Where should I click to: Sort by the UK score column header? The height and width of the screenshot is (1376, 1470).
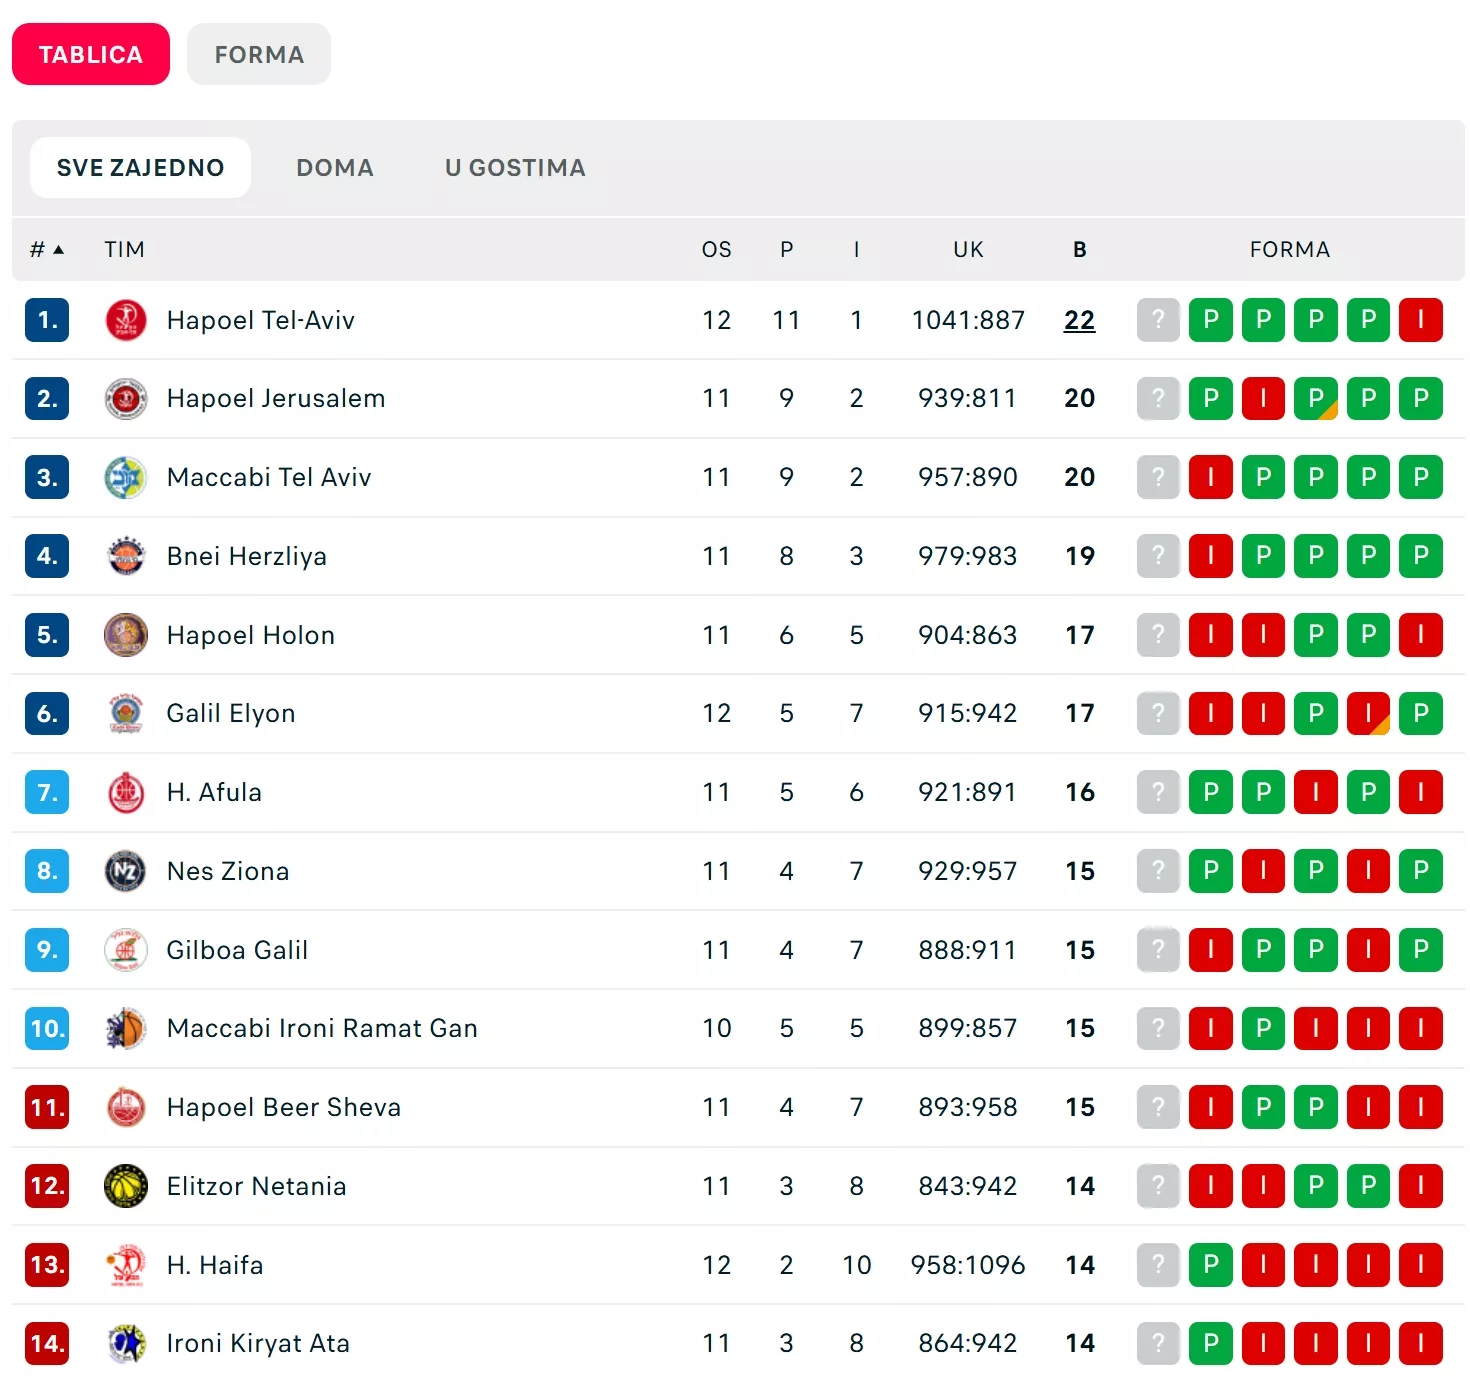pos(968,250)
